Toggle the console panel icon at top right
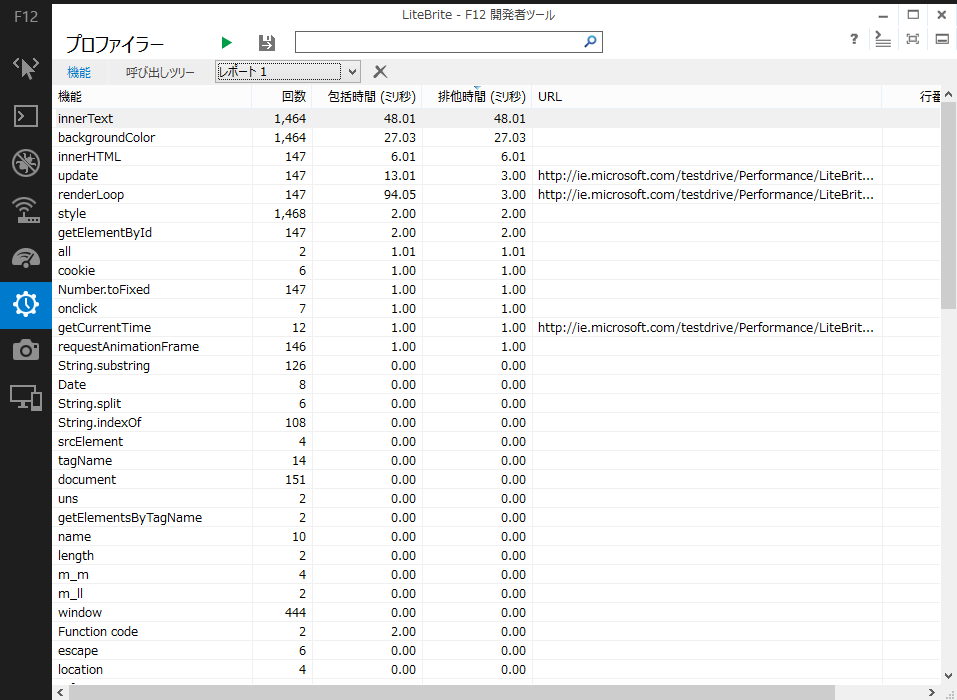The image size is (957, 700). (x=883, y=40)
